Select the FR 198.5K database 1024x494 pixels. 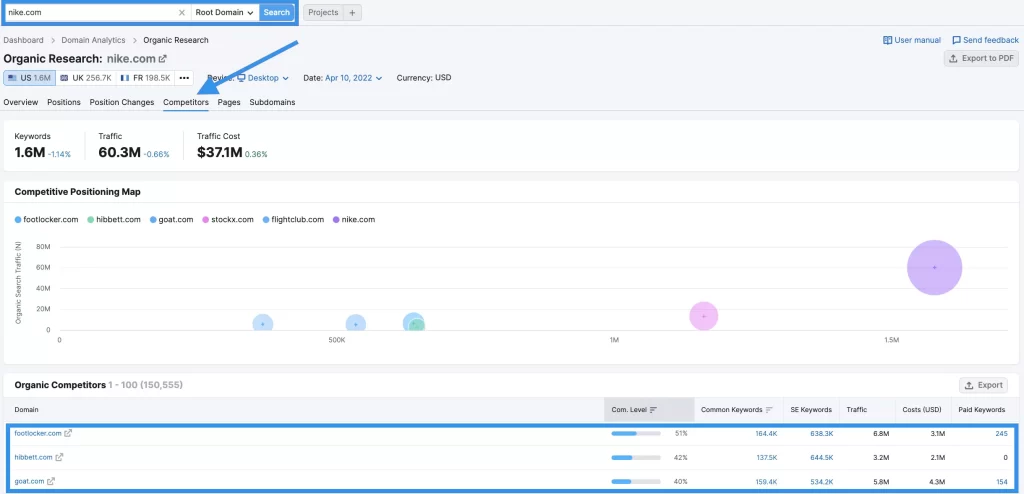click(145, 78)
